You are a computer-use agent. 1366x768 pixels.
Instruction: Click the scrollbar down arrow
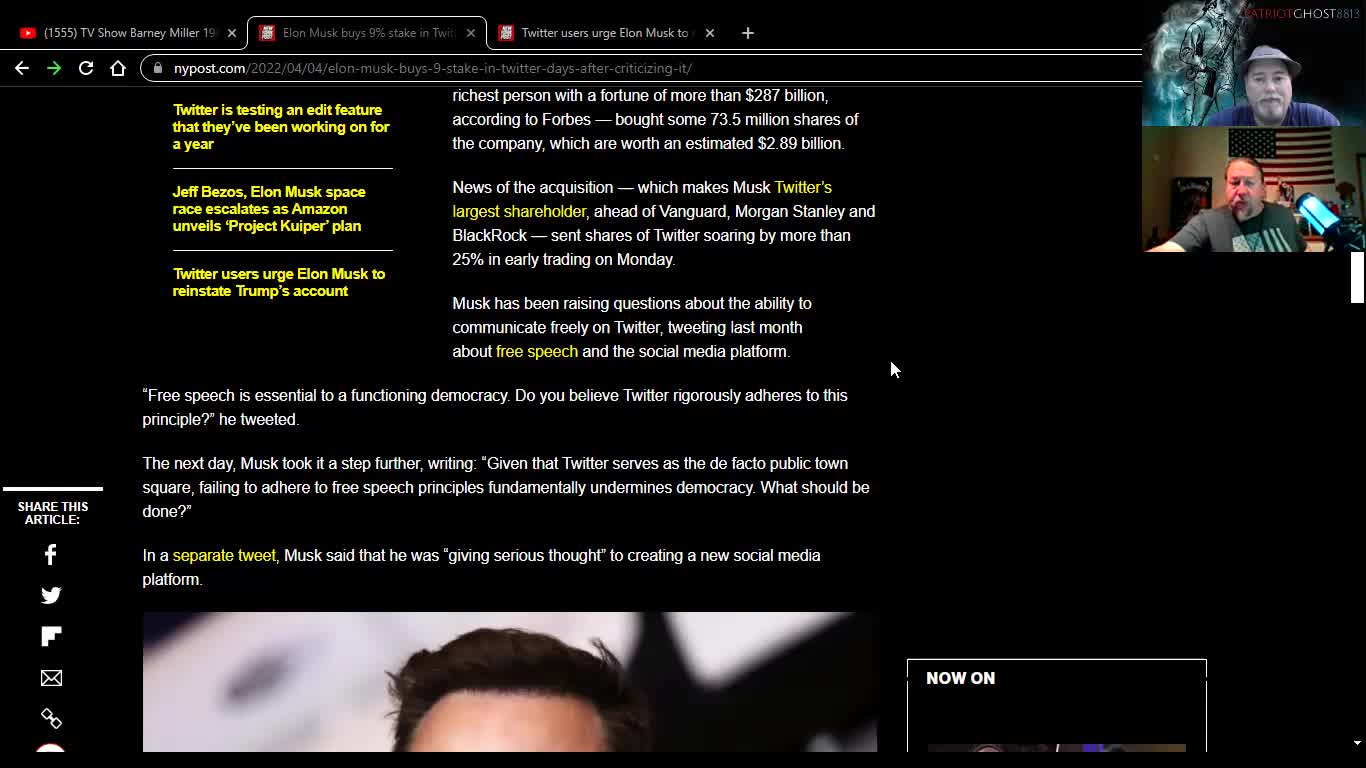point(1357,743)
